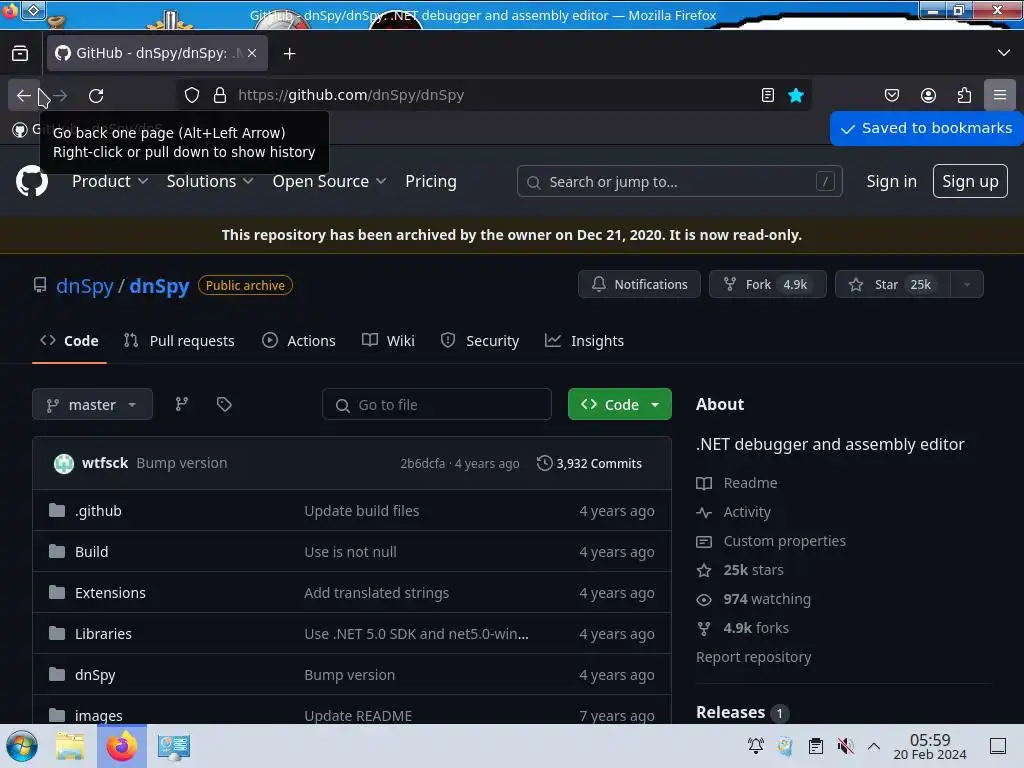Open the Pocket save icon
1024x768 pixels.
pyautogui.click(x=891, y=95)
